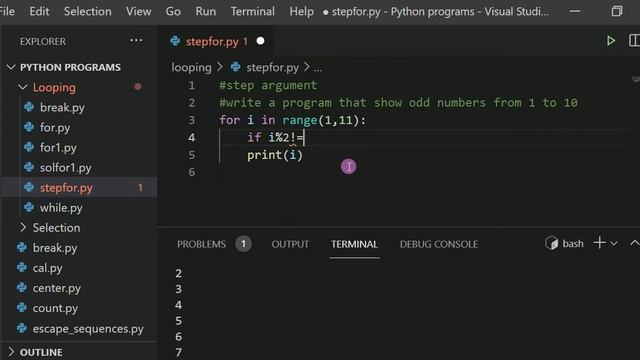Switch to the OUTPUT tab
This screenshot has height=360, width=640.
[290, 244]
